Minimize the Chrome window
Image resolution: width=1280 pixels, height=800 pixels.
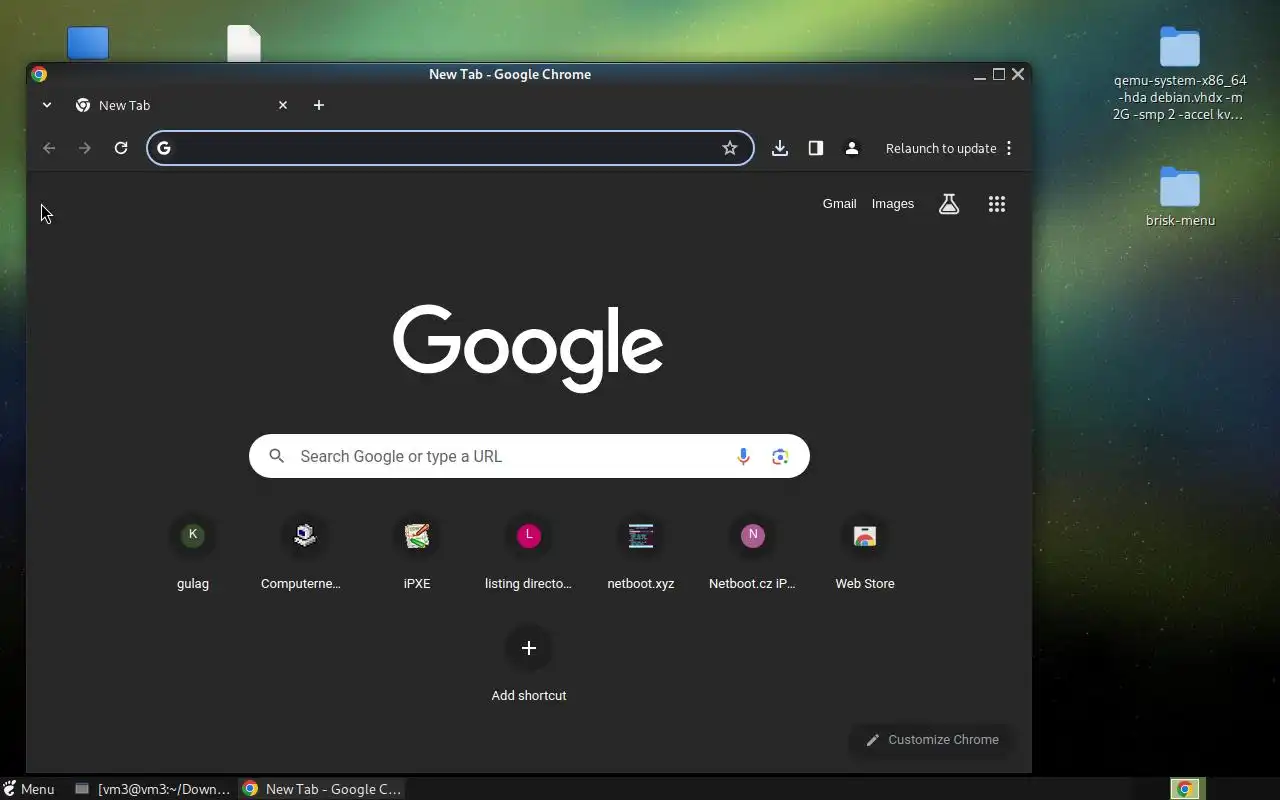pos(979,75)
